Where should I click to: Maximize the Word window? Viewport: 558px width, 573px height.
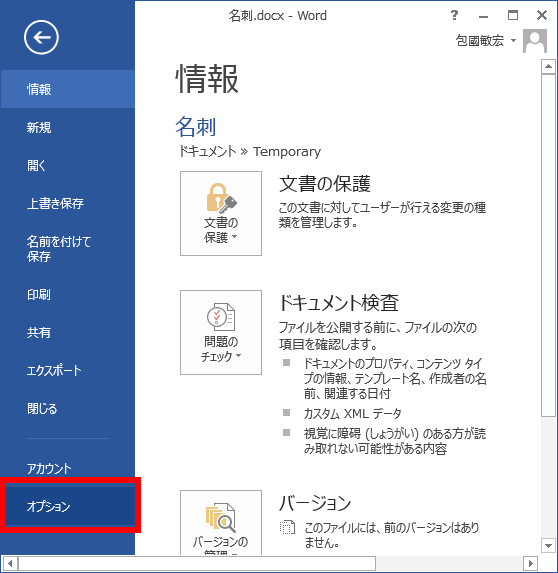point(513,15)
